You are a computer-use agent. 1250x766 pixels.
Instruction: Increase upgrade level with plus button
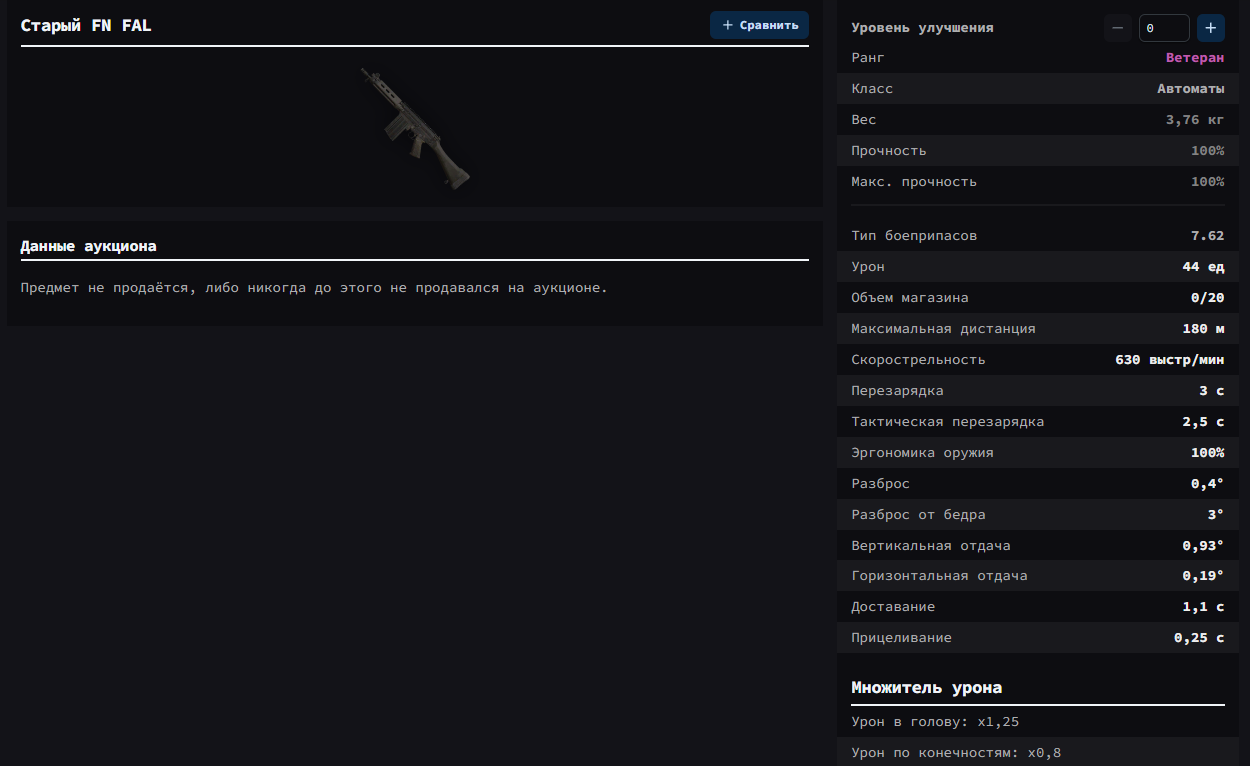coord(1210,28)
